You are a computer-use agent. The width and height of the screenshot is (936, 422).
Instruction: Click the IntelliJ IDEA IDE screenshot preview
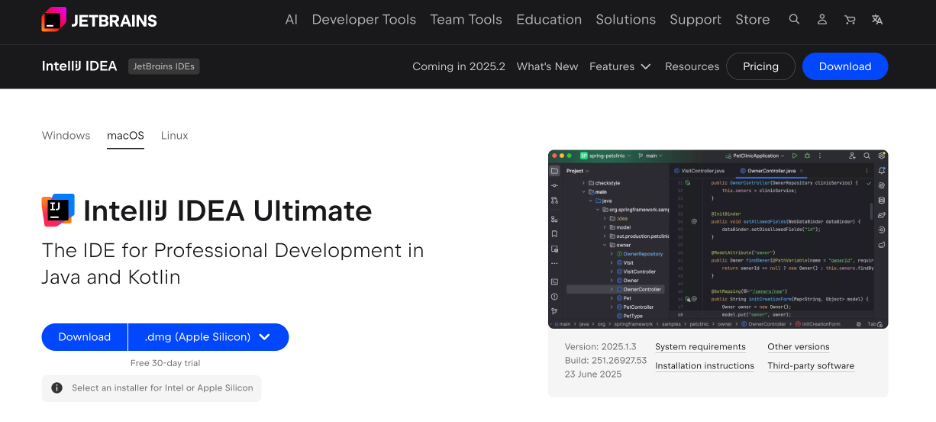(717, 239)
